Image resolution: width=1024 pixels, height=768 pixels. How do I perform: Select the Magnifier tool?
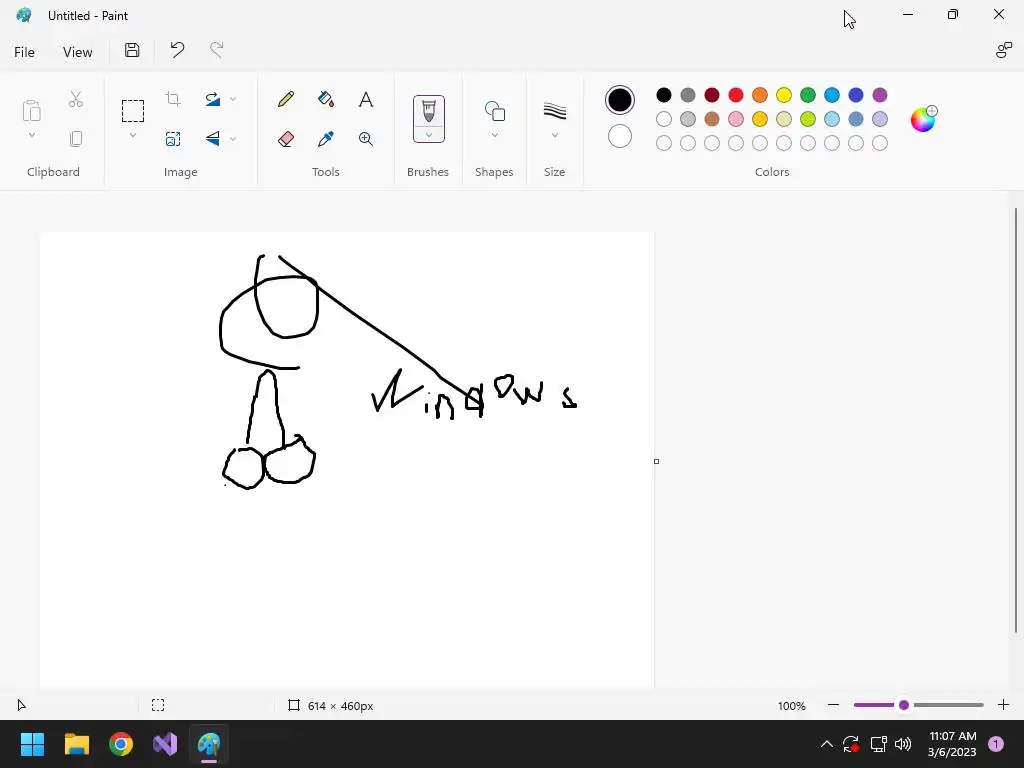click(x=366, y=138)
